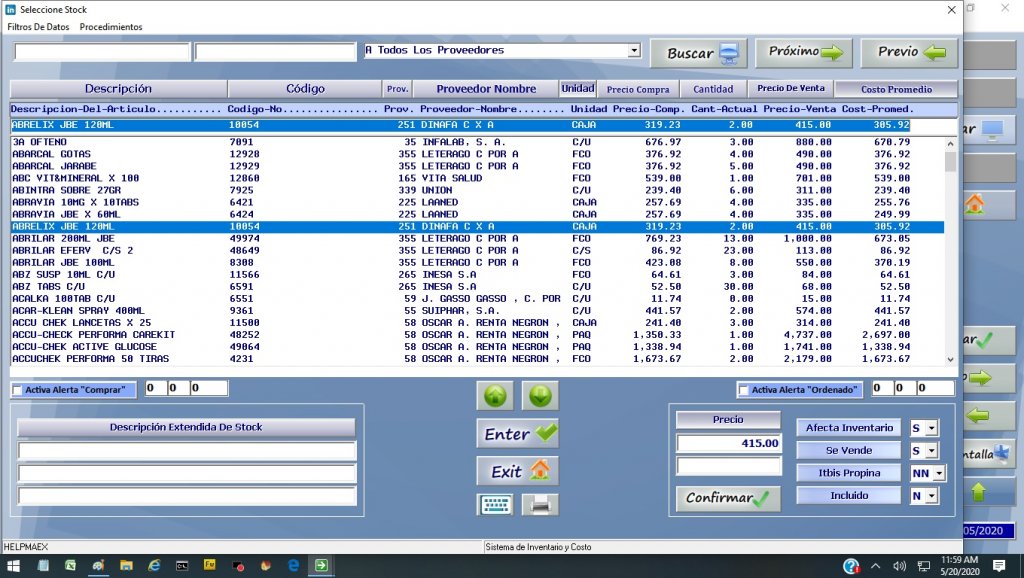1024x578 pixels.
Task: Click the Exit button
Action: tap(518, 471)
